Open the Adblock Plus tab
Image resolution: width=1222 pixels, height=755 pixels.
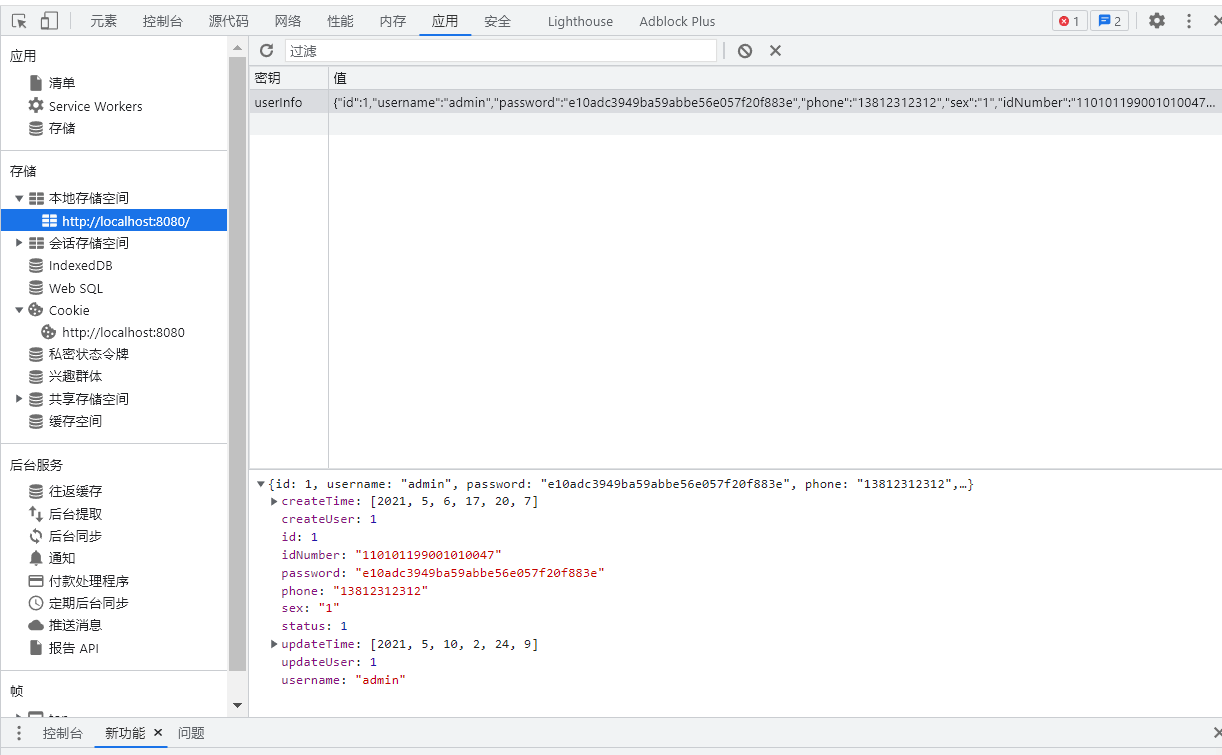[x=677, y=21]
